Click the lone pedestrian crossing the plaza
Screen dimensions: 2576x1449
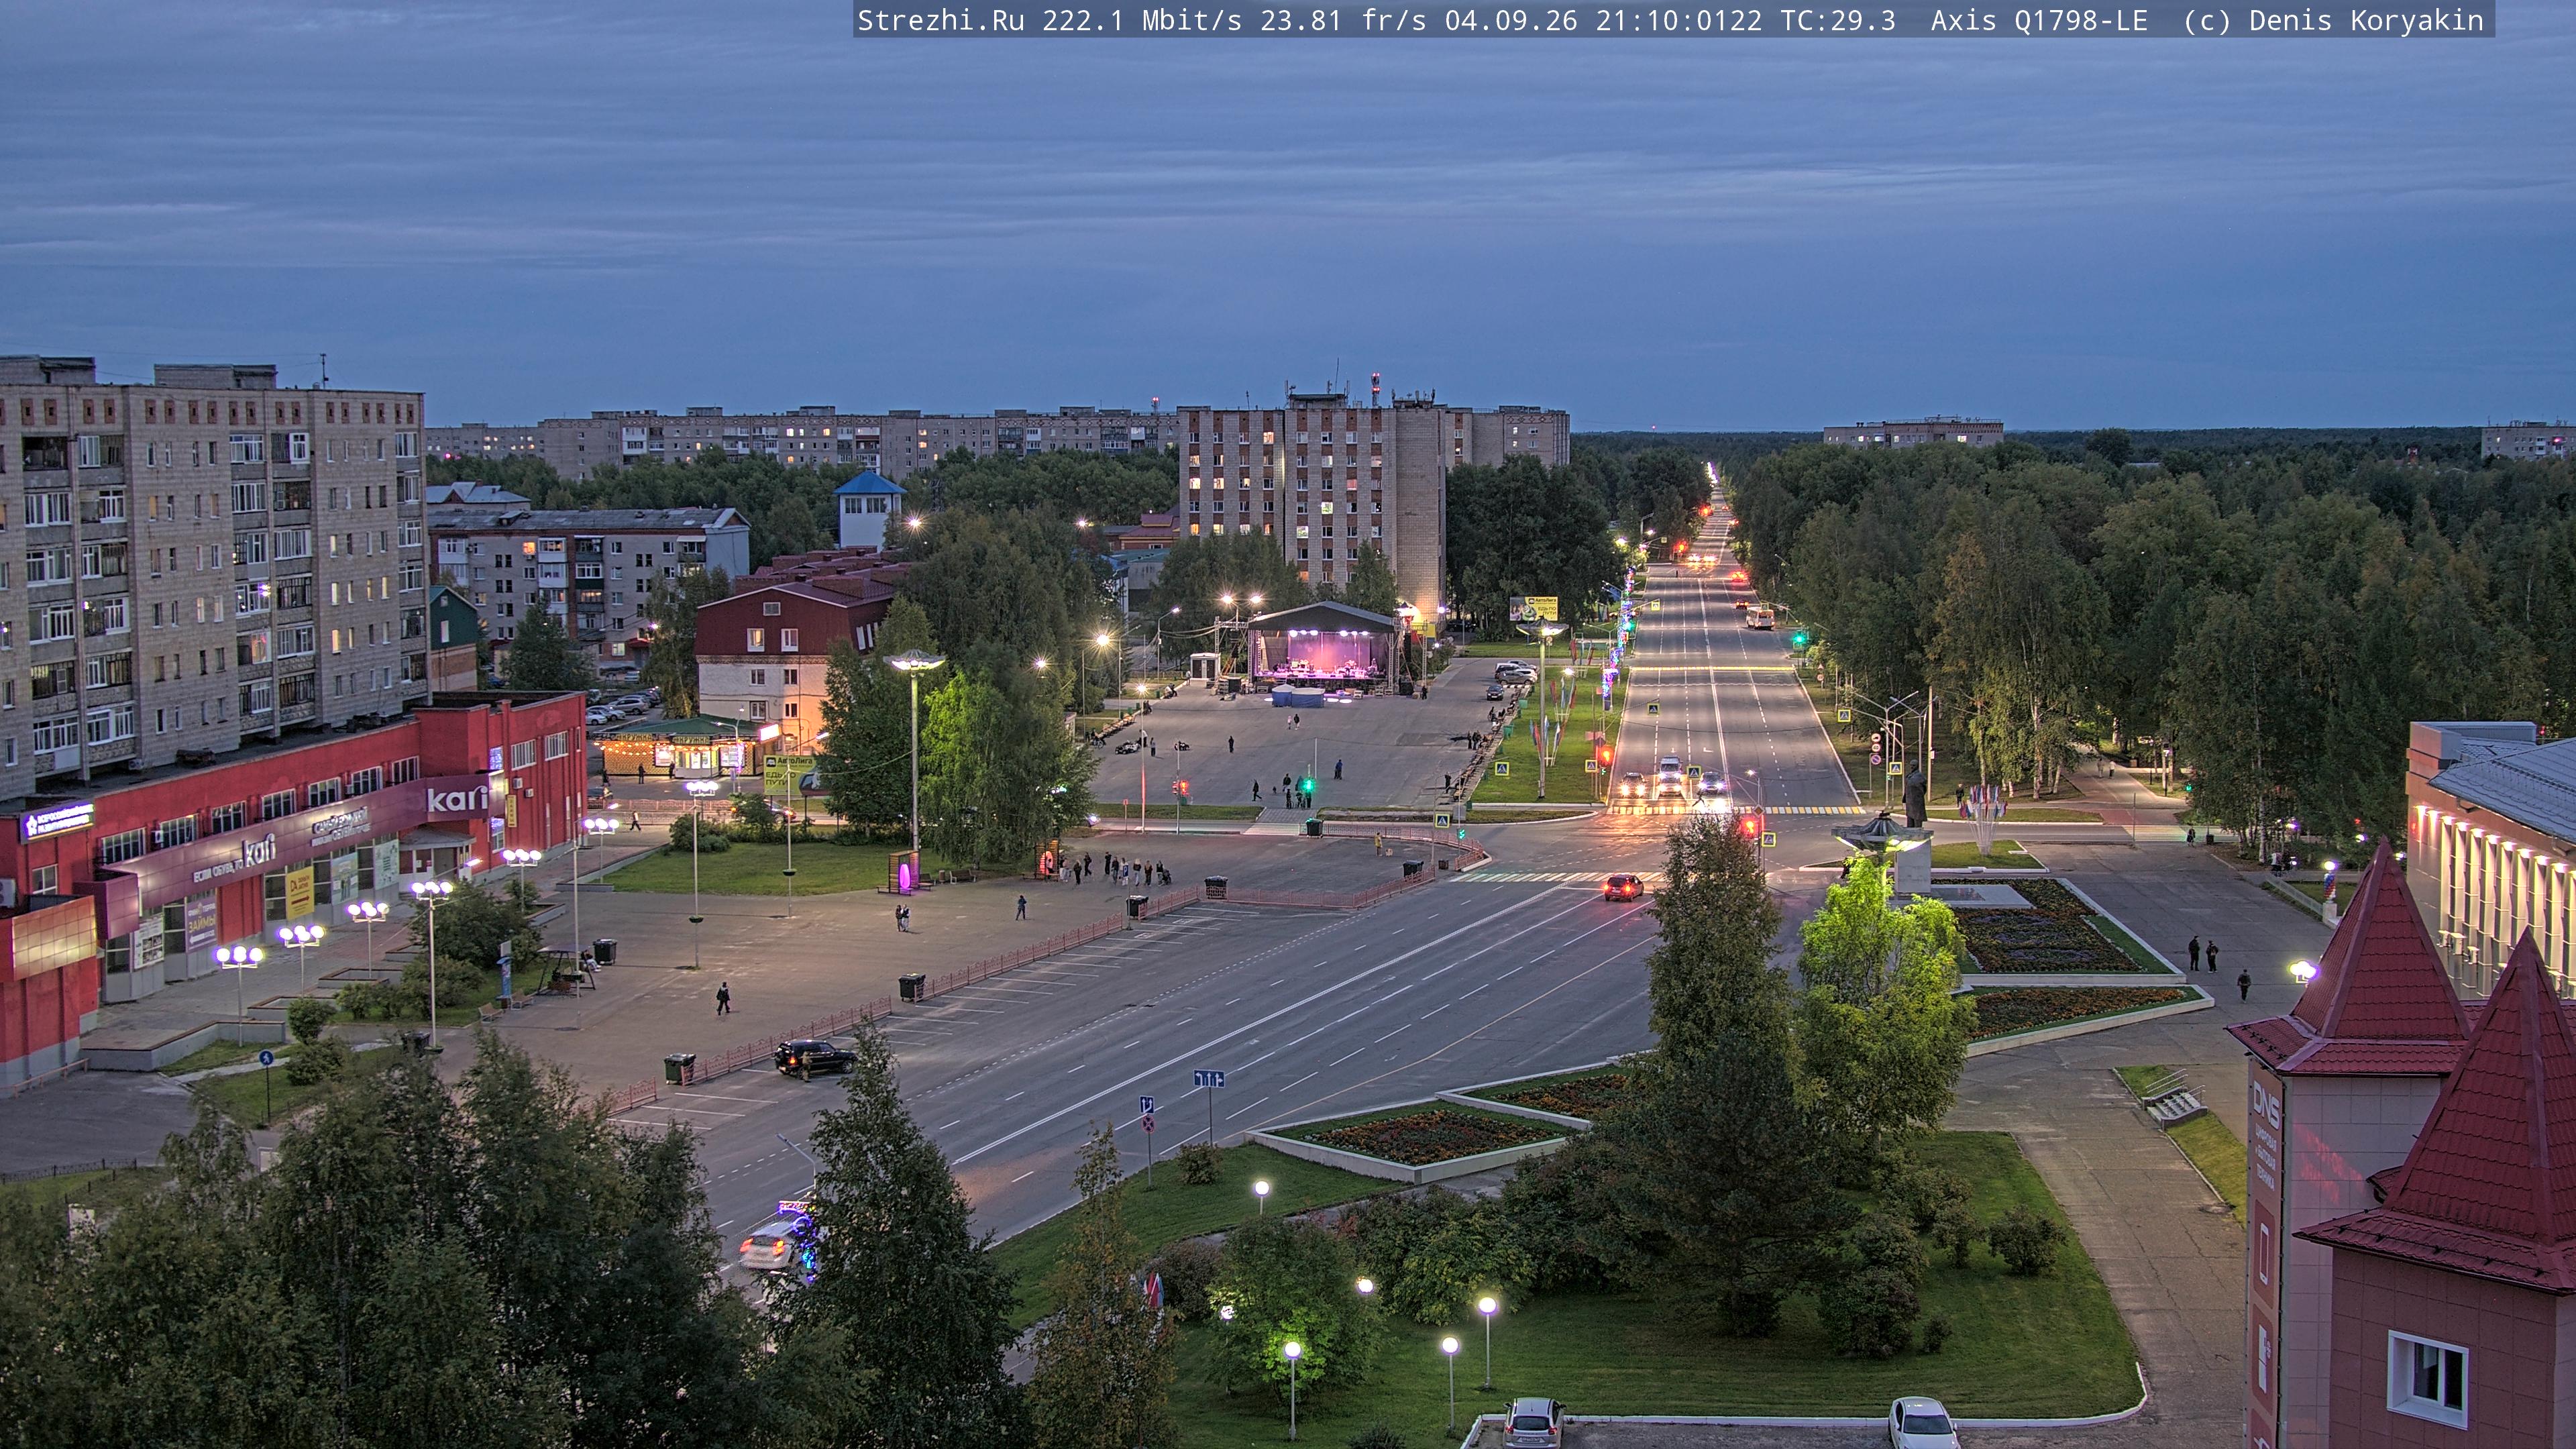(722, 998)
